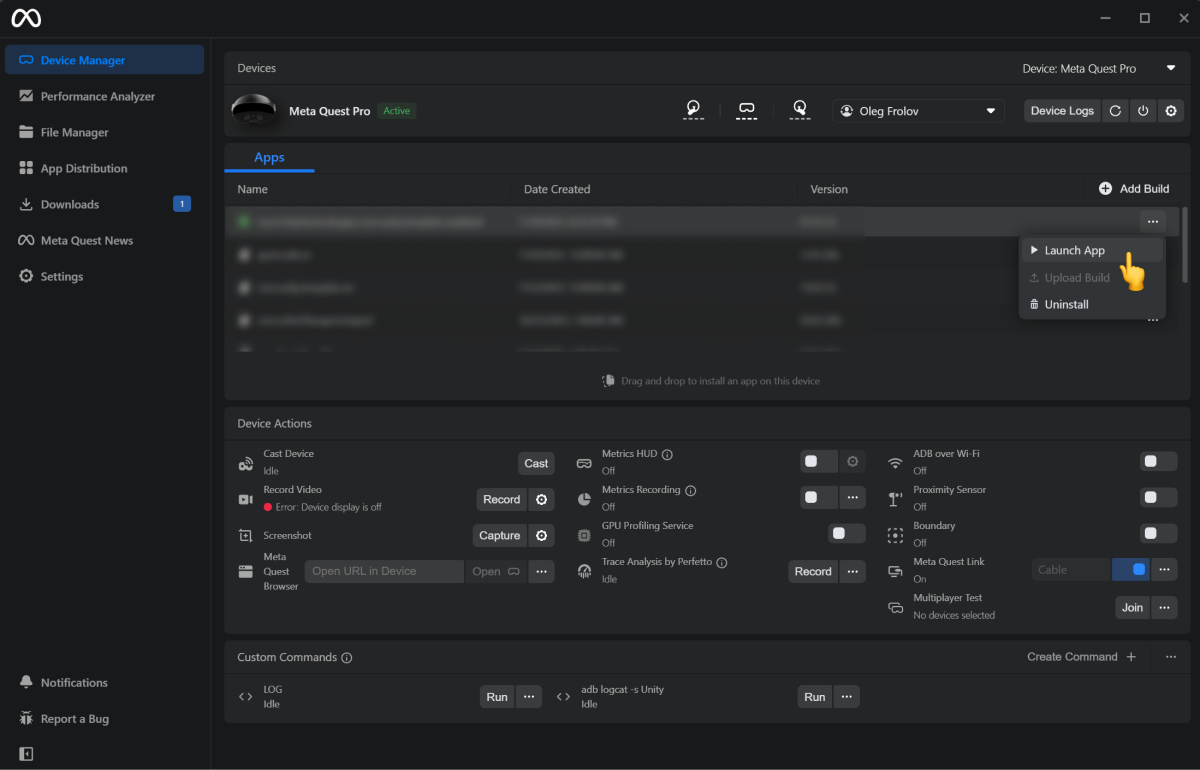Join Multiplayer Test
The height and width of the screenshot is (770, 1200).
click(x=1132, y=607)
